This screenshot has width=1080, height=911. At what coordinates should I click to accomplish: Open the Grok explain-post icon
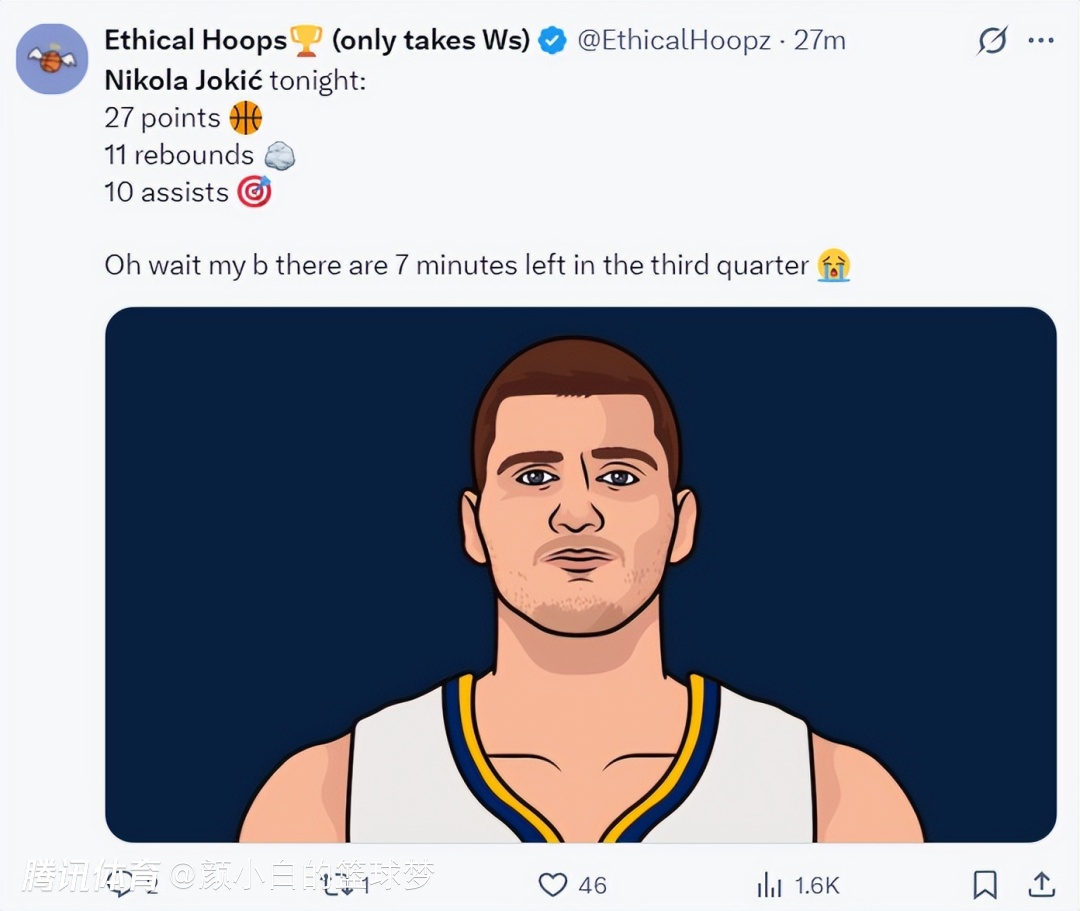click(x=992, y=41)
